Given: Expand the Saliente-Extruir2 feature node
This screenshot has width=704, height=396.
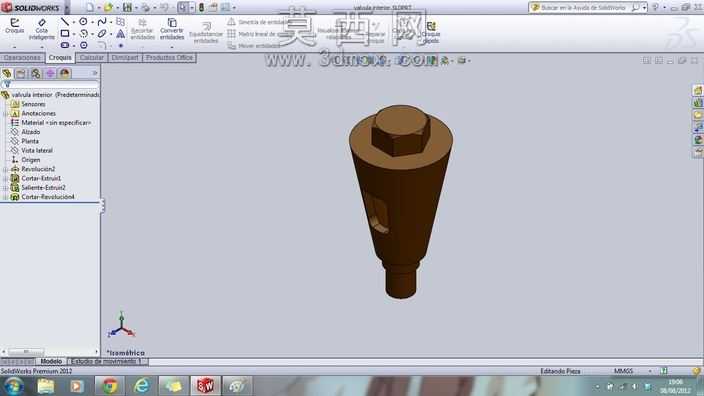Looking at the screenshot, I should 5,188.
